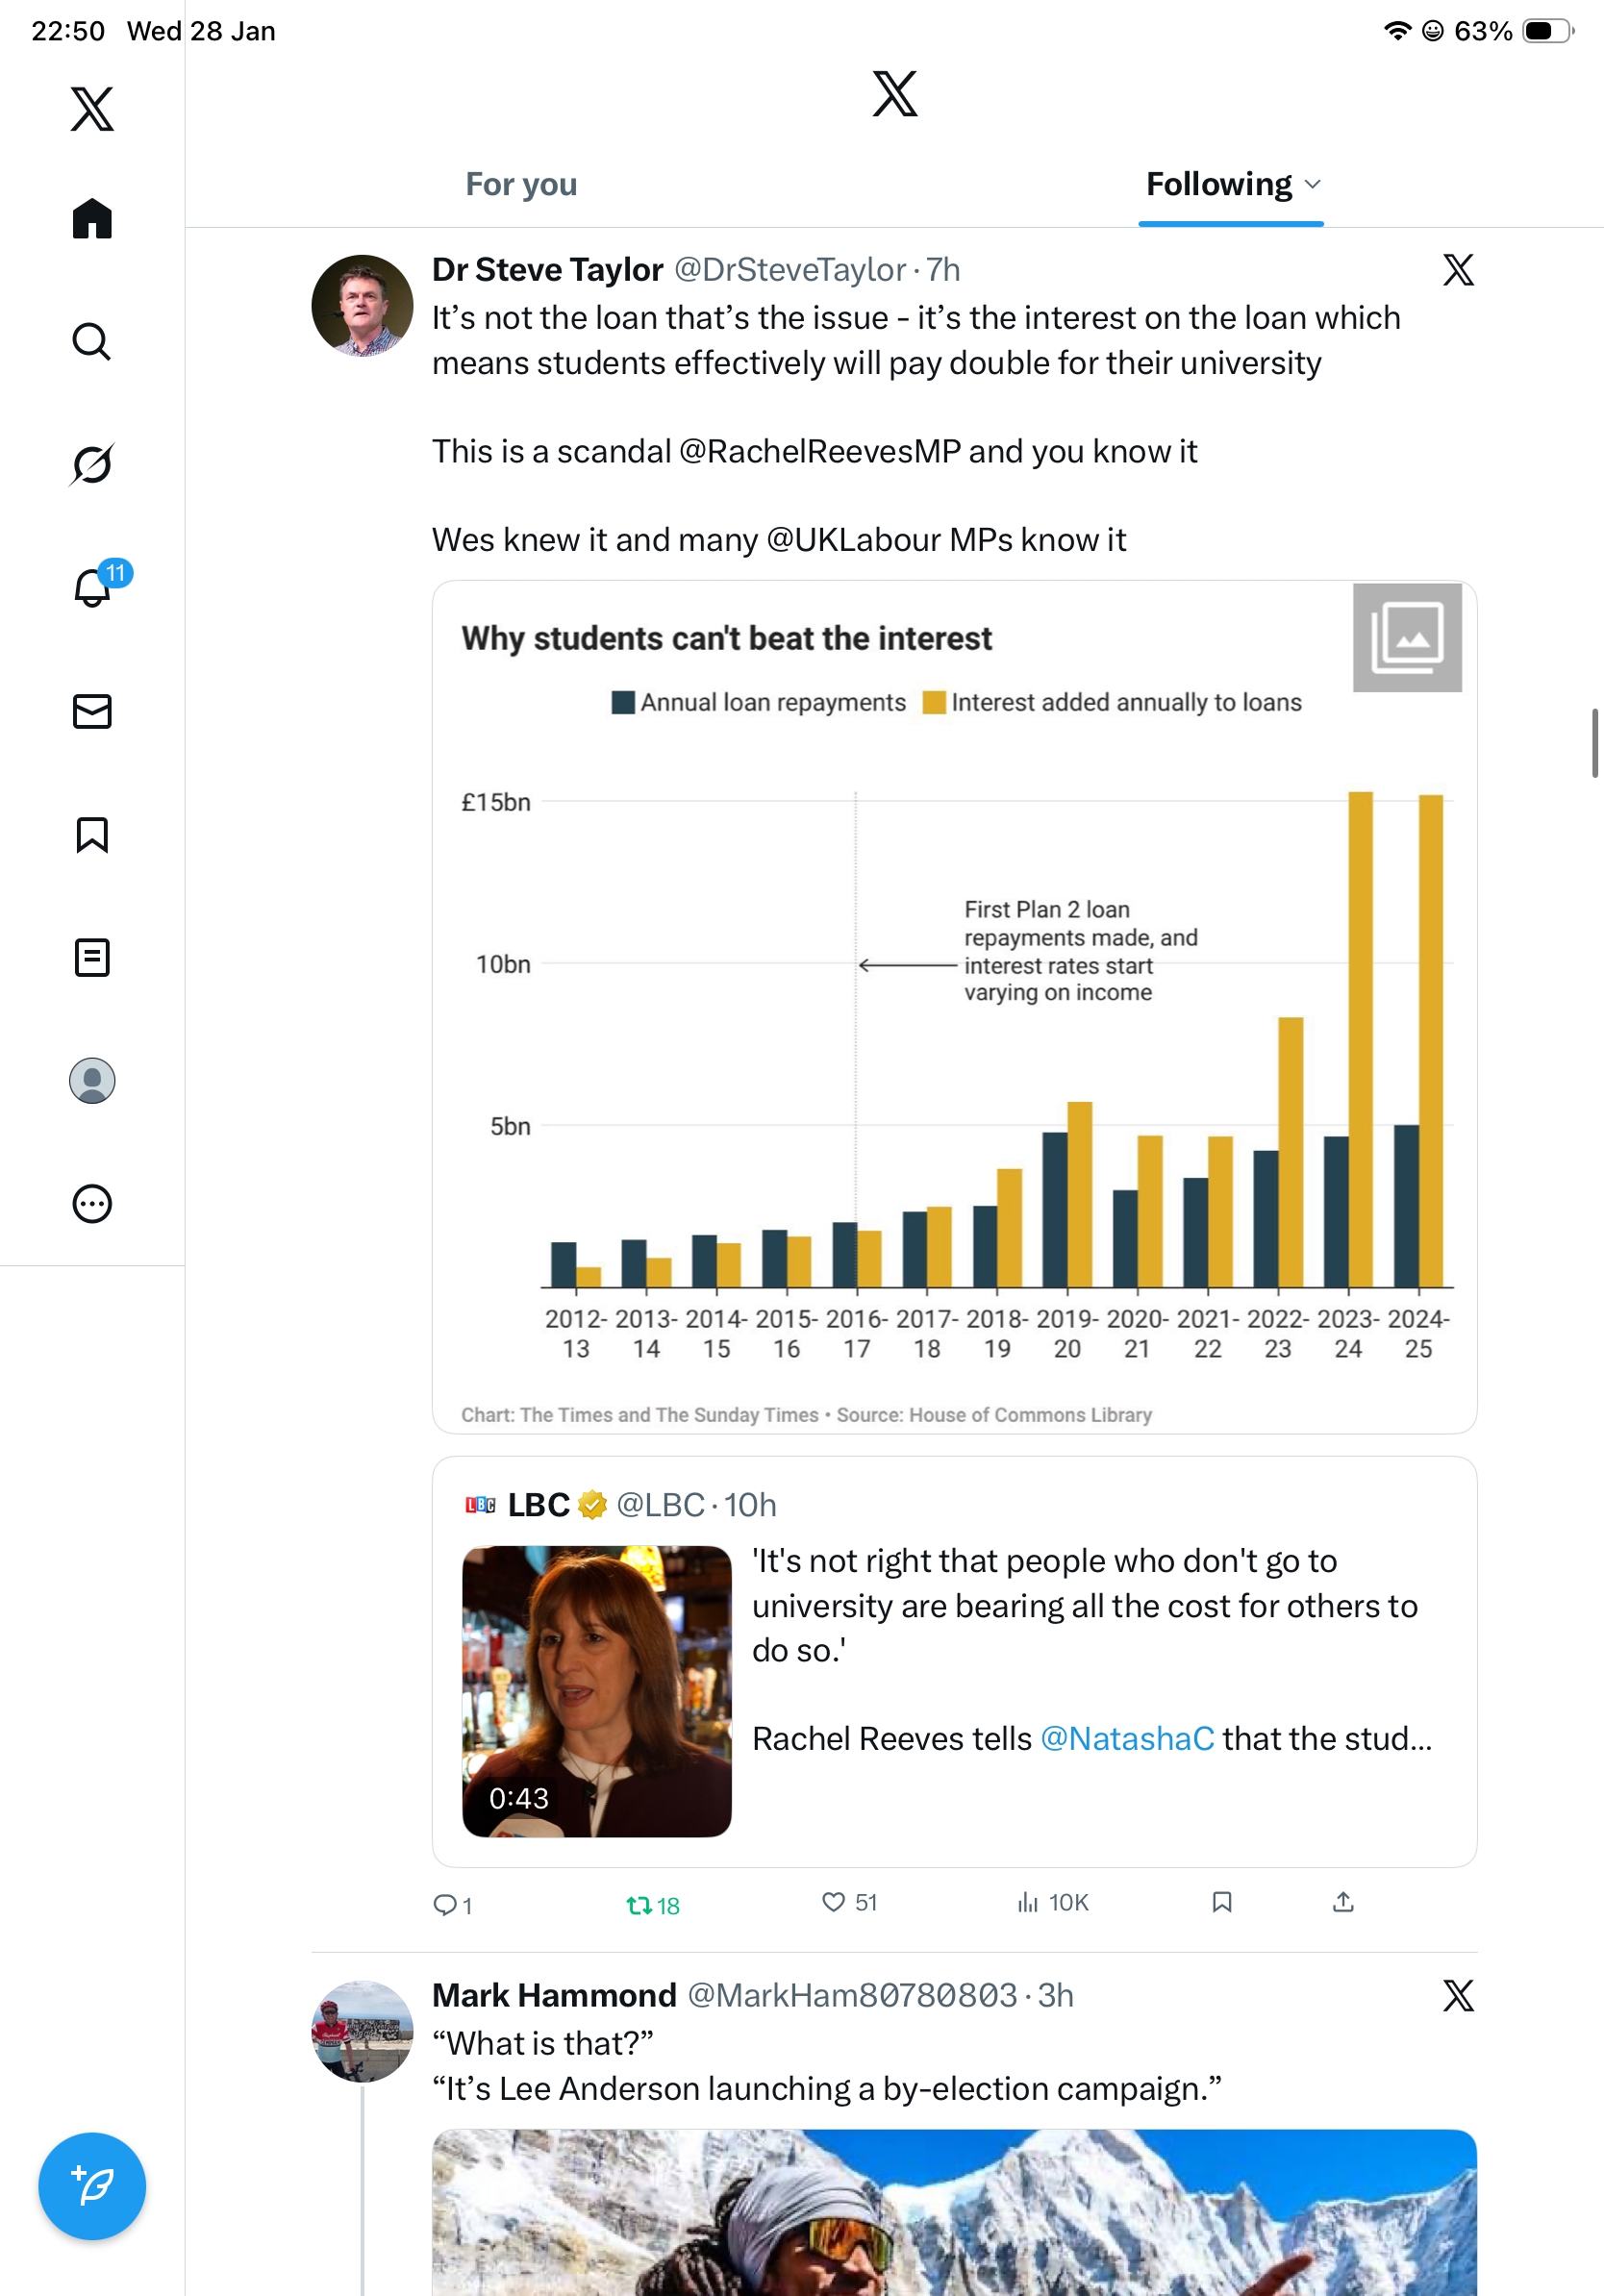Open Grok menu on Mark Hammond's post
The image size is (1604, 2296).
click(1457, 1995)
